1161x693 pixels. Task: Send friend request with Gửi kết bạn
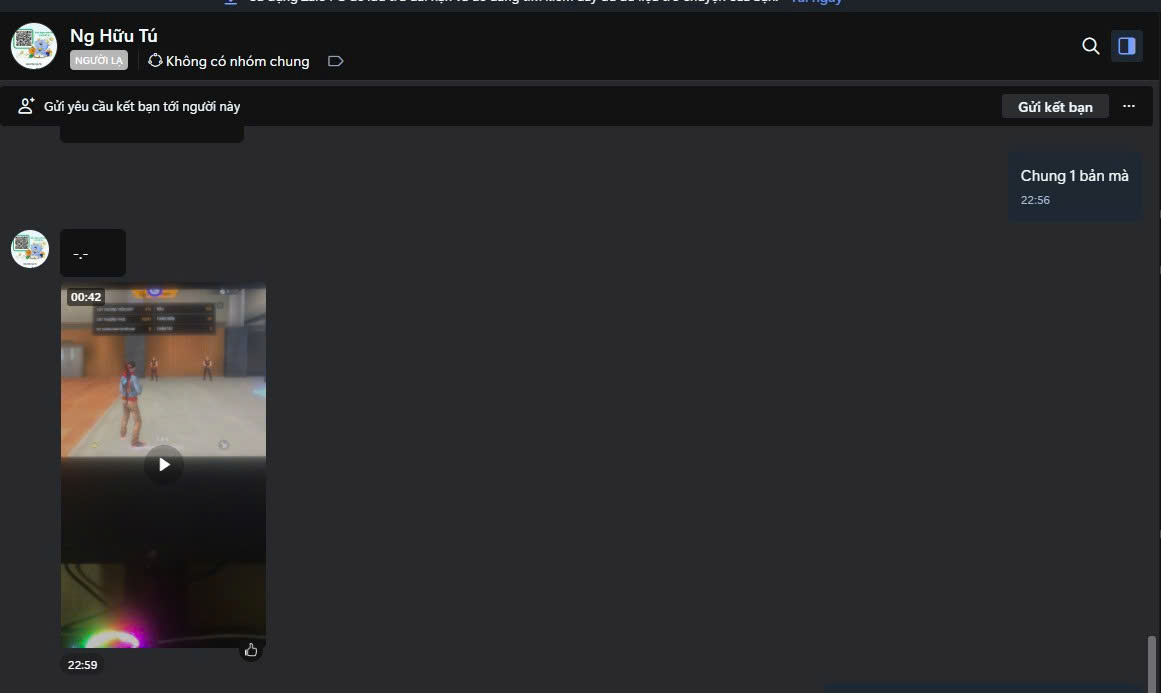coord(1054,107)
